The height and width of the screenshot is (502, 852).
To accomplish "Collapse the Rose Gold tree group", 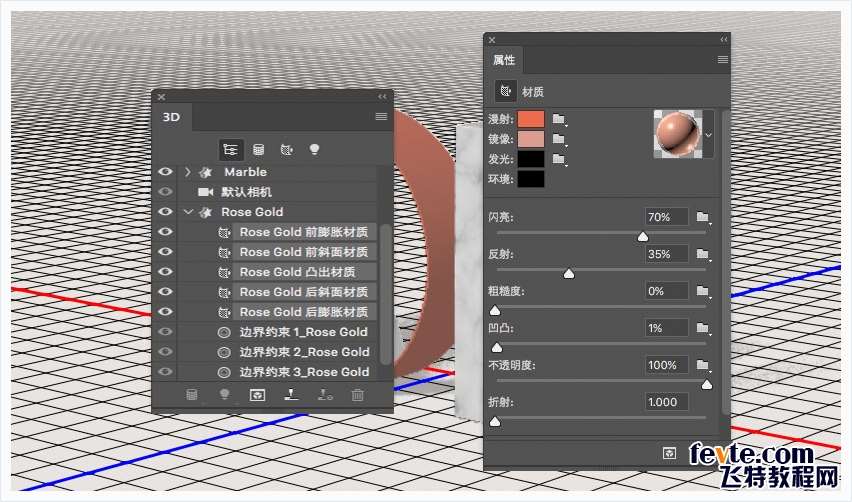I will 188,212.
